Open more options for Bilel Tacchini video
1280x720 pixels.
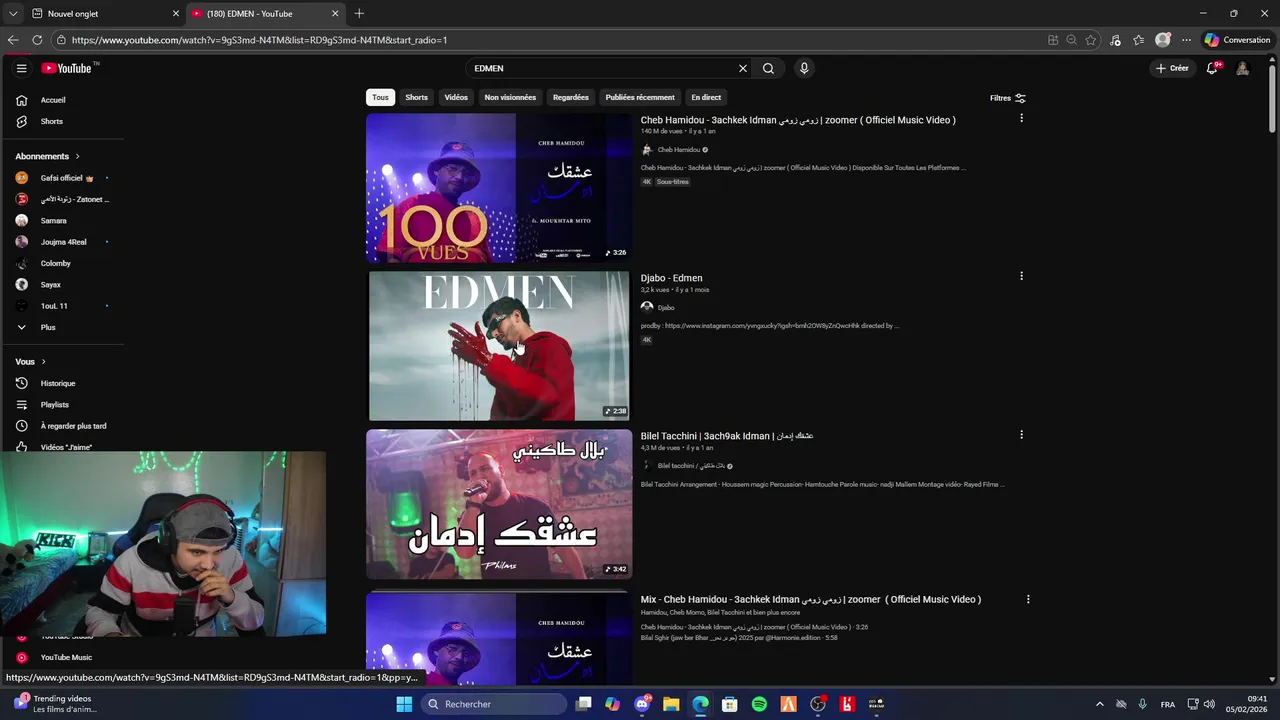coord(1021,435)
